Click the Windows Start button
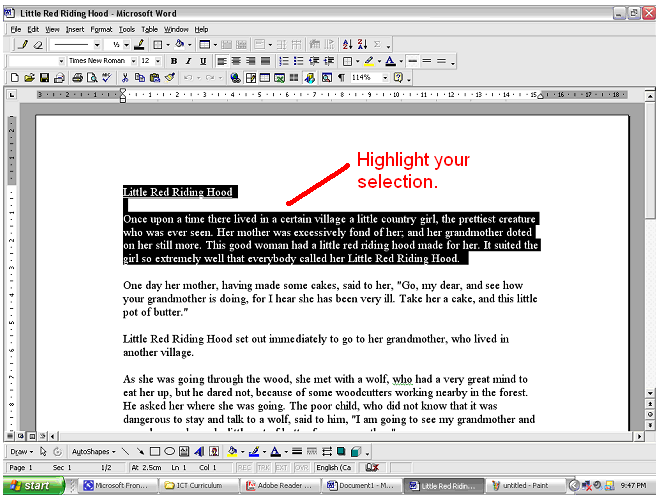The image size is (662, 500). (33, 486)
